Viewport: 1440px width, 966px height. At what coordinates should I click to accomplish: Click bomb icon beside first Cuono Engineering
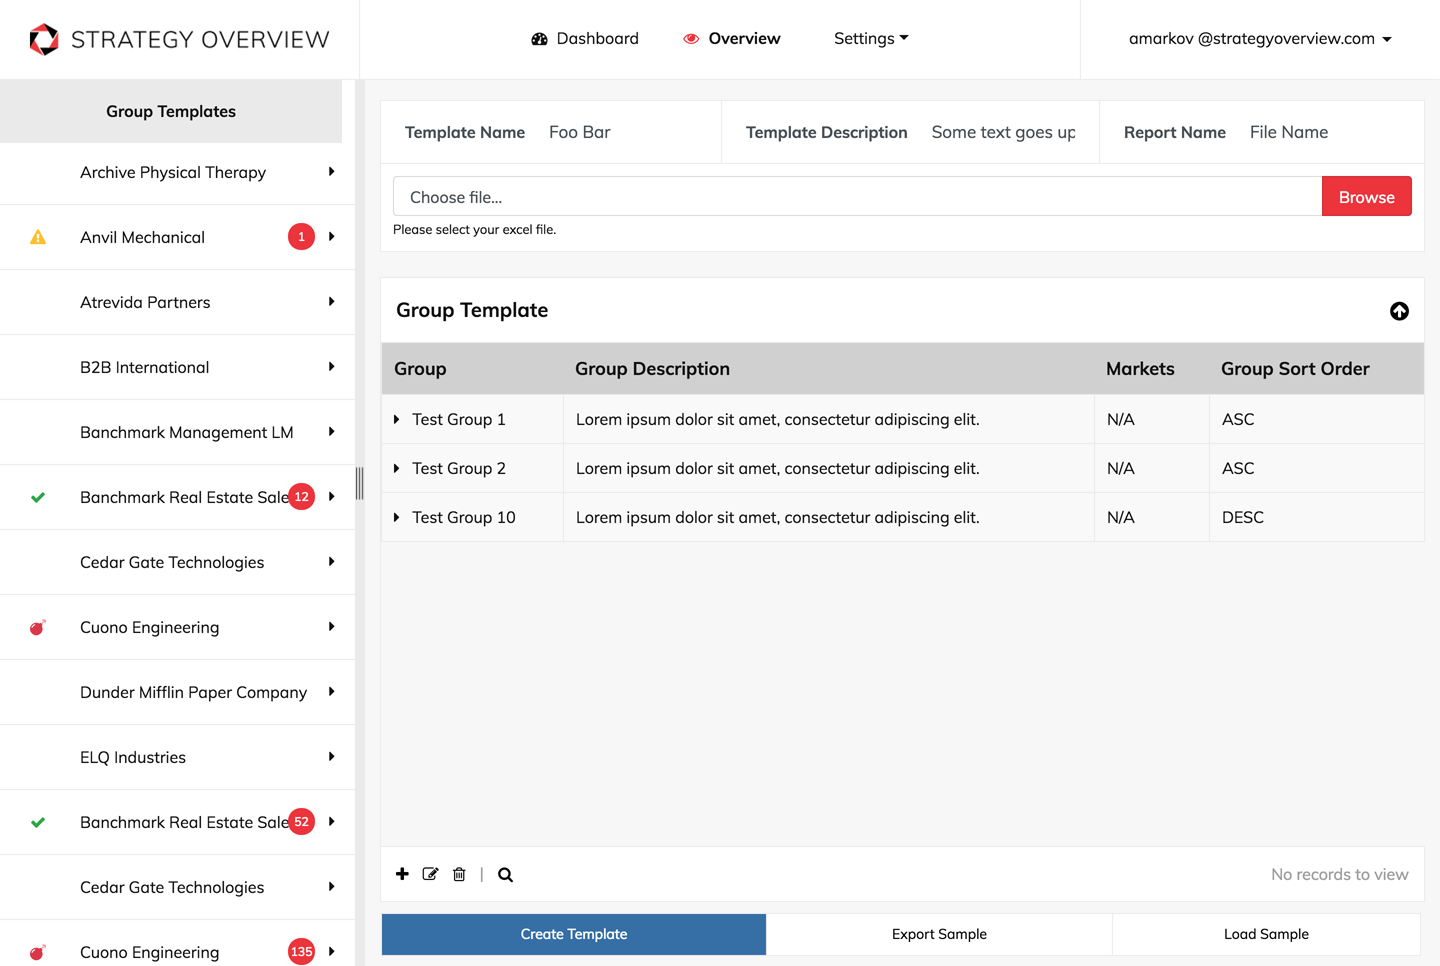coord(38,627)
